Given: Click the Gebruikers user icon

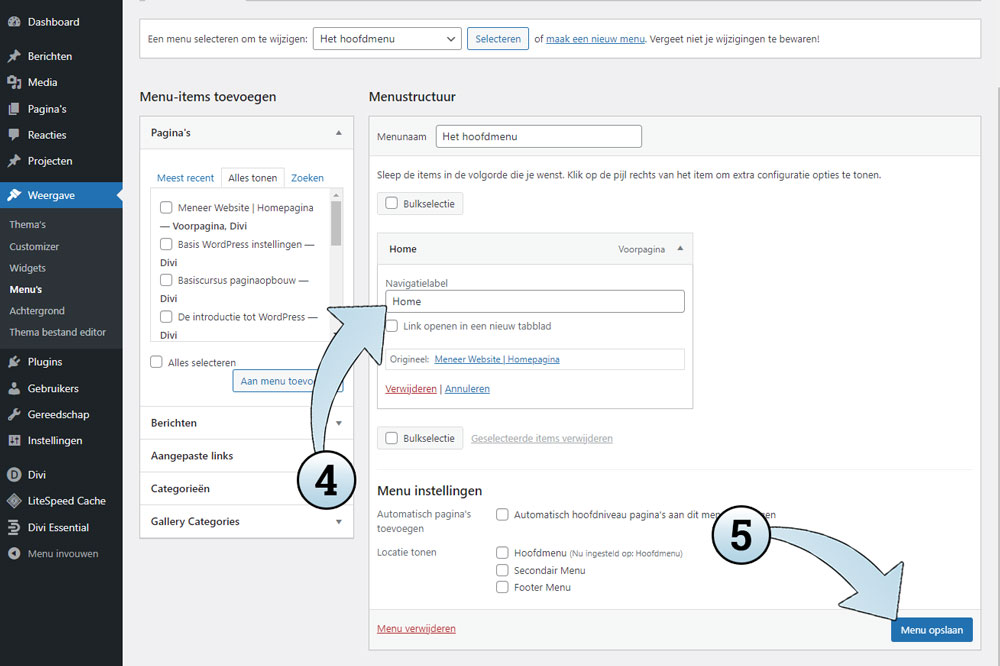Looking at the screenshot, I should tap(14, 388).
